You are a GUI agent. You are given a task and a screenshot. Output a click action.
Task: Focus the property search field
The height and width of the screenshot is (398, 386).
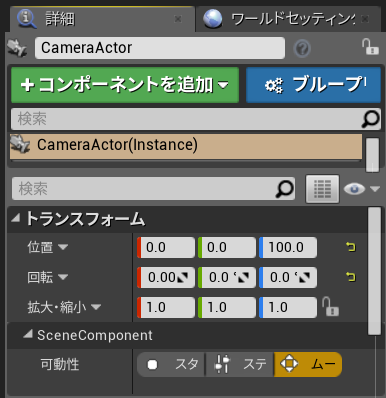click(x=153, y=189)
